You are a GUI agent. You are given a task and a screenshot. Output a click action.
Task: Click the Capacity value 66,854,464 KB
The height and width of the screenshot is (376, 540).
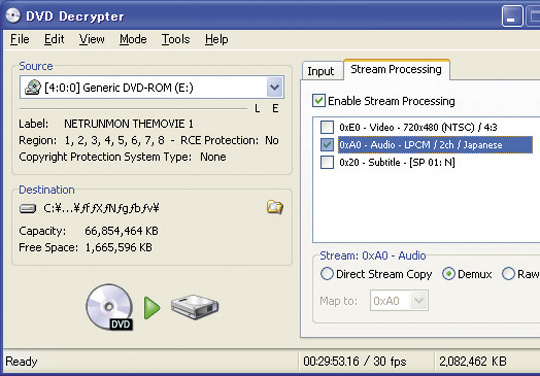[x=122, y=230]
